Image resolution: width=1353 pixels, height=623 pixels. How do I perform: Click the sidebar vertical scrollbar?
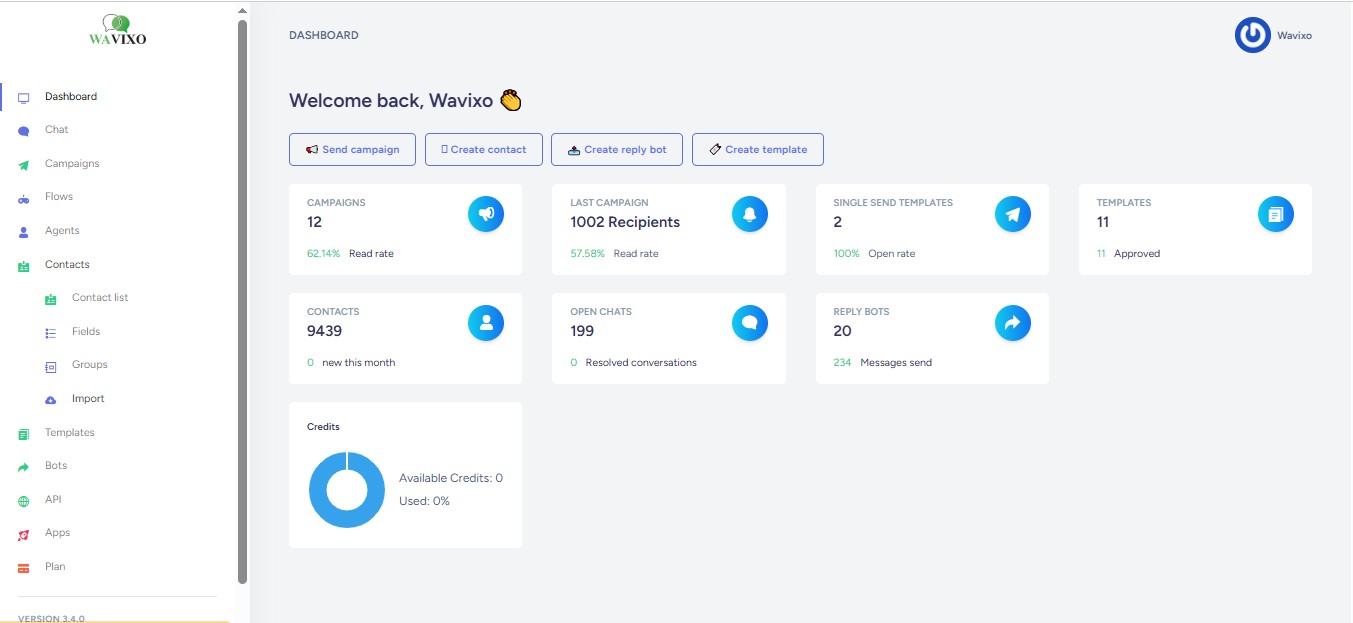(242, 300)
